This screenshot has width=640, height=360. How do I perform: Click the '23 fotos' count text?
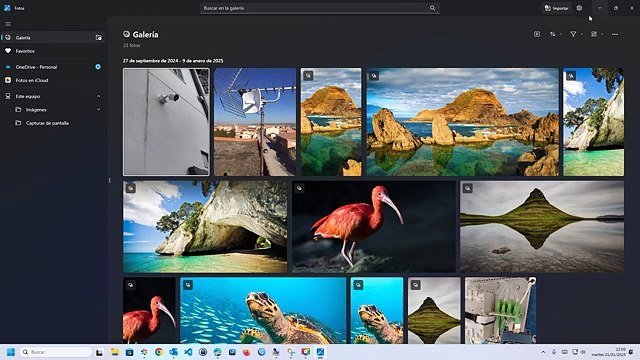click(131, 45)
